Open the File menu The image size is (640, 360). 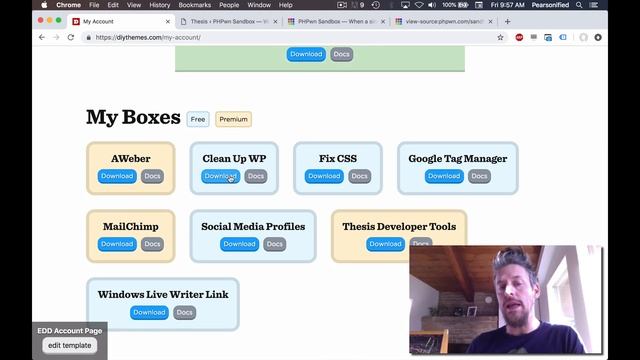[x=94, y=5]
